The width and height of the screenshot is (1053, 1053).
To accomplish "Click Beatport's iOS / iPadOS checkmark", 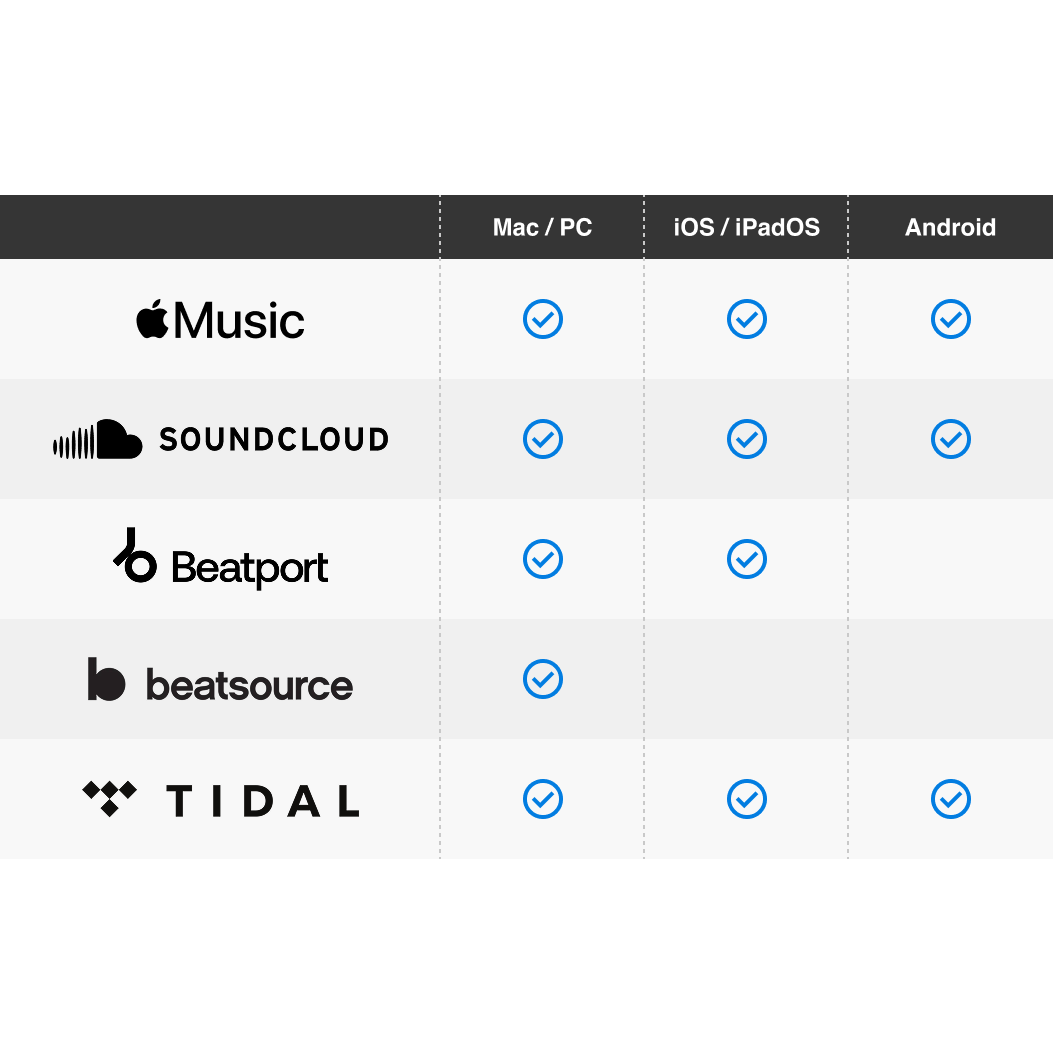I will (747, 559).
